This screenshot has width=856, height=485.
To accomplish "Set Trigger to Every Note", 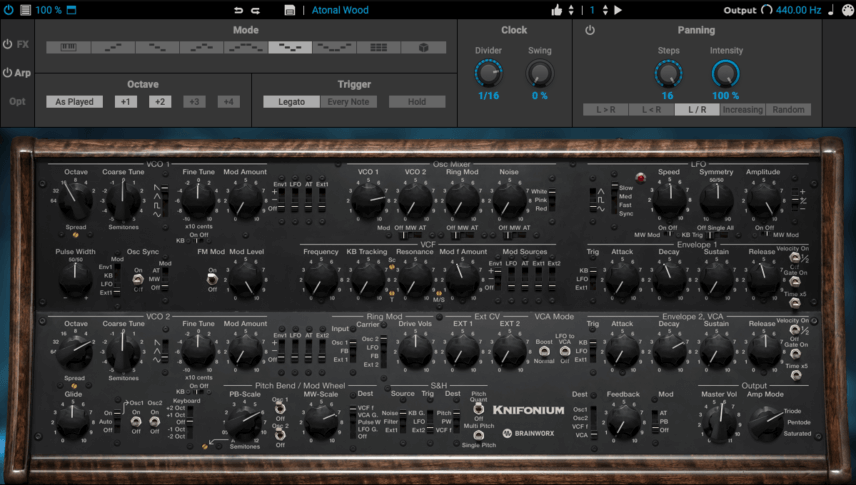I will pos(348,102).
